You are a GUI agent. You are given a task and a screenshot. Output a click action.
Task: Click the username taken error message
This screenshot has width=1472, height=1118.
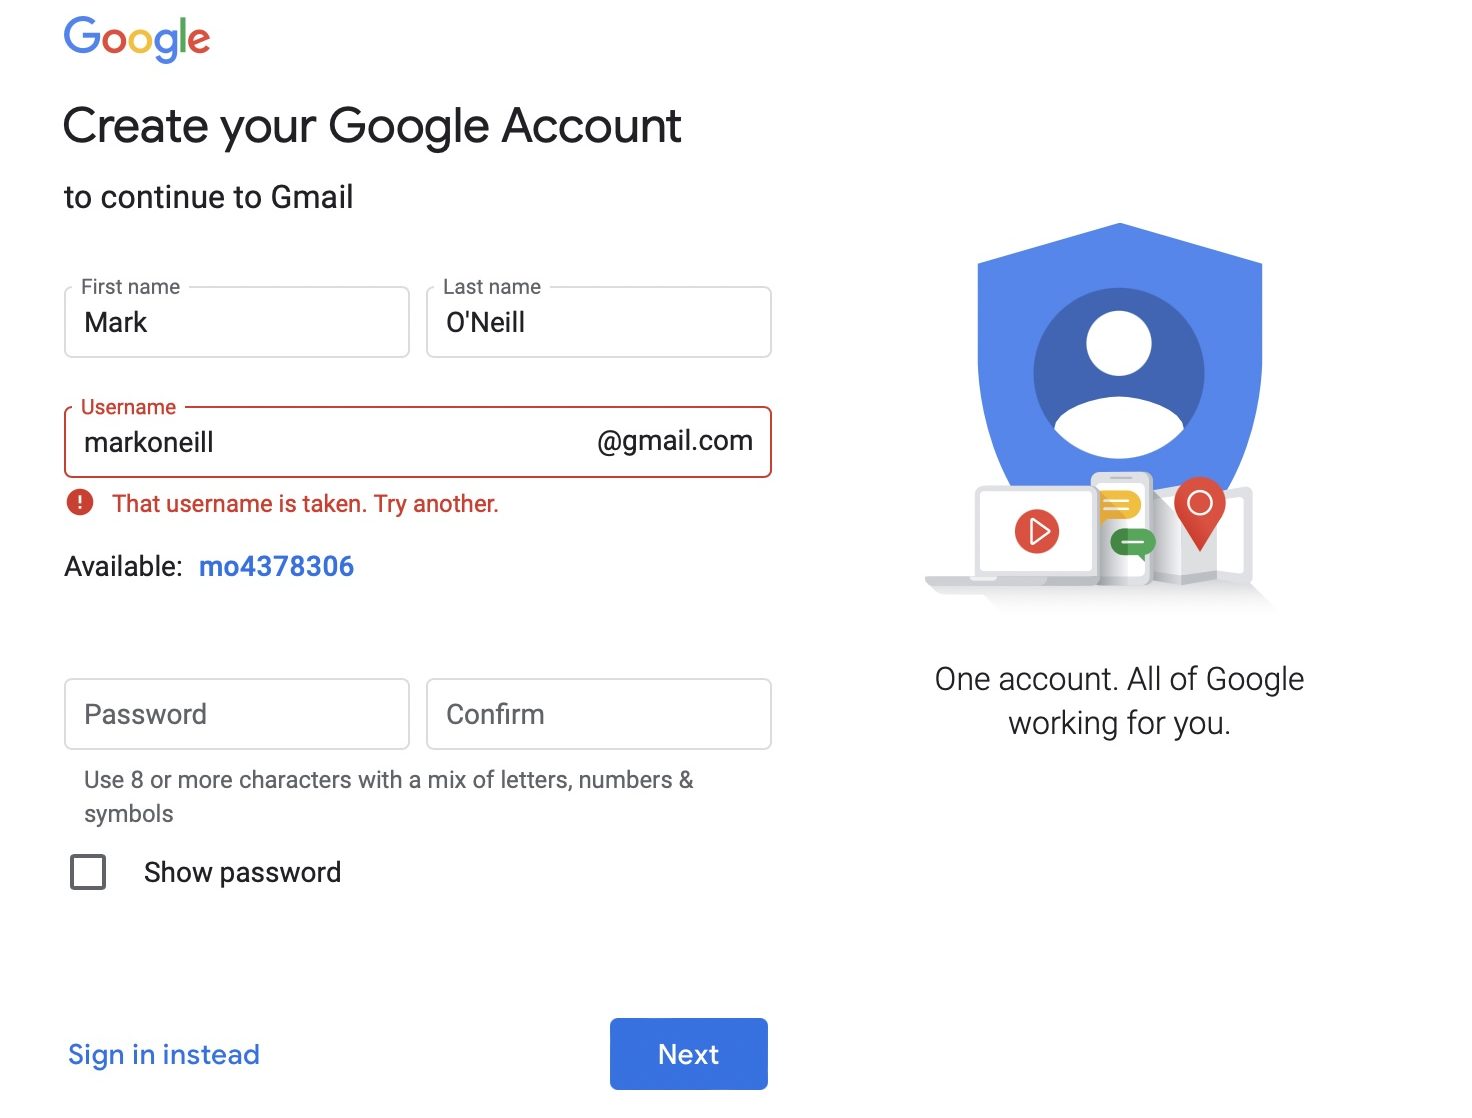[305, 503]
